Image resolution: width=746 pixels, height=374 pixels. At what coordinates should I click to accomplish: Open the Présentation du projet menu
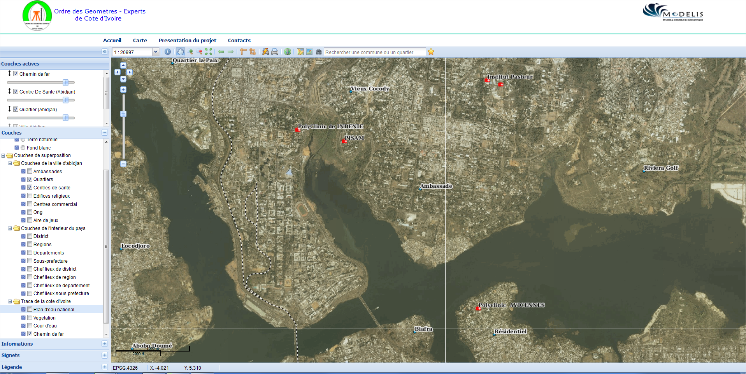pos(187,40)
